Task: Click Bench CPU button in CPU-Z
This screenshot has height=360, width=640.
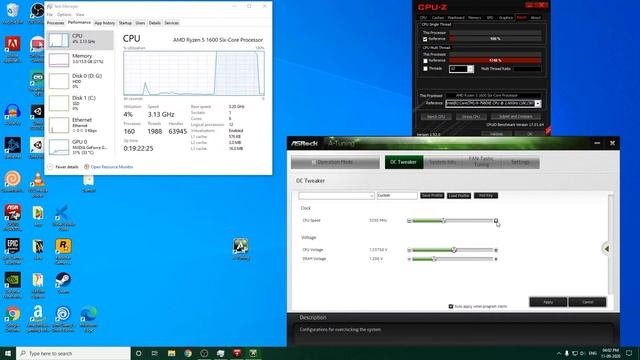Action: [x=436, y=117]
